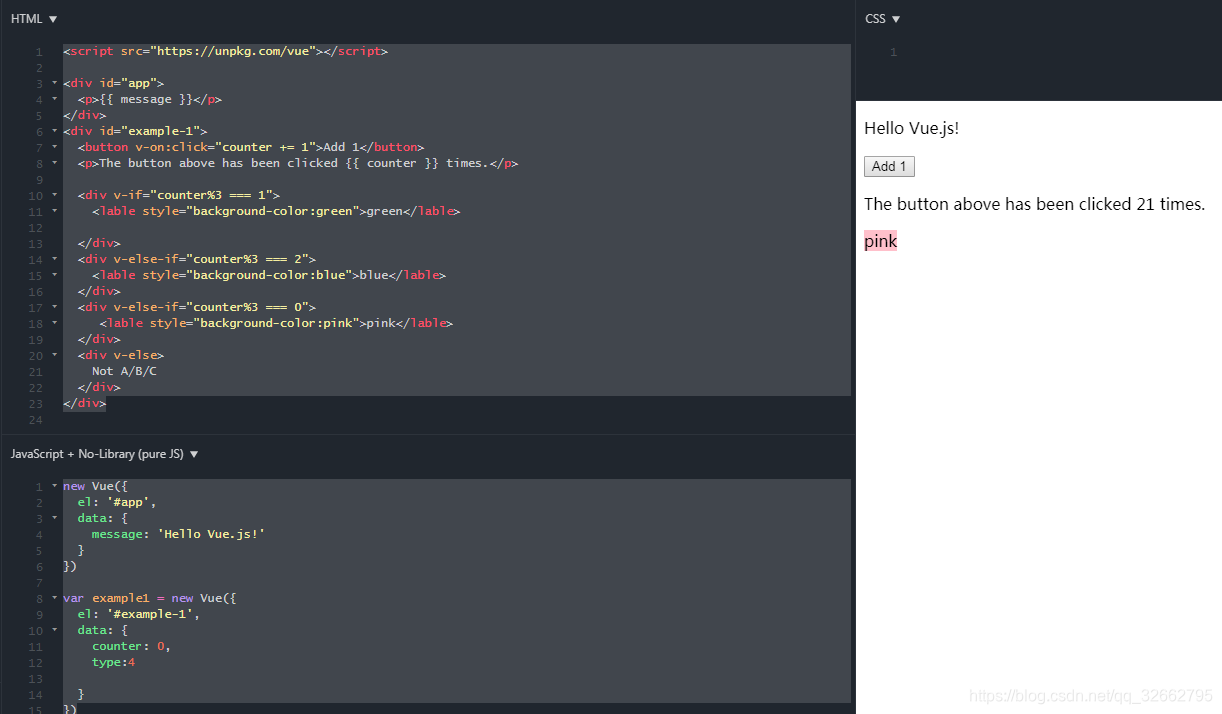Click the el: '#app' line in JavaScript

point(117,502)
